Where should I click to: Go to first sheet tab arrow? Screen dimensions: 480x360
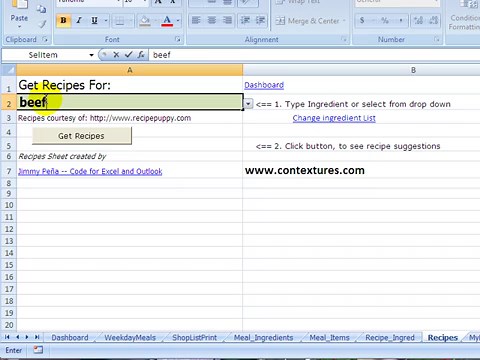click(x=7, y=337)
